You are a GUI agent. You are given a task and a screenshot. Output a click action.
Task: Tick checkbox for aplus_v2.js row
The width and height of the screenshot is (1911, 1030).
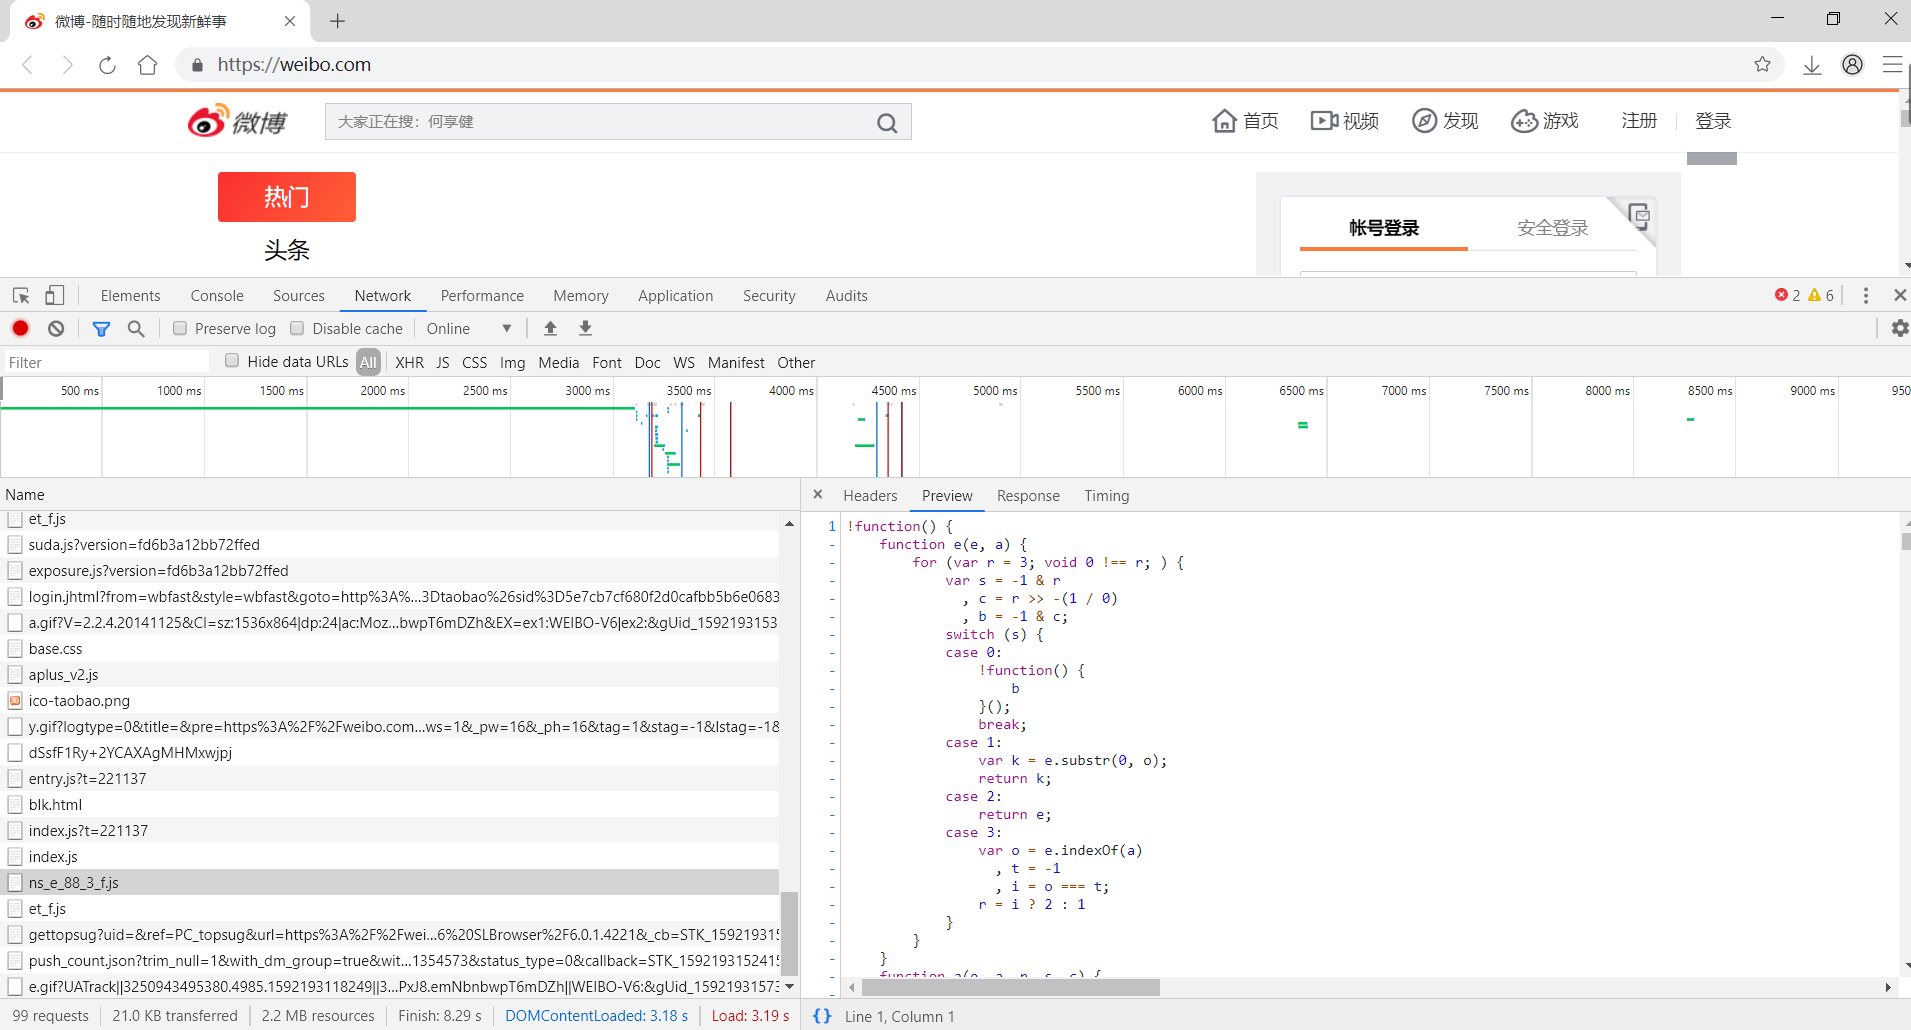click(x=15, y=675)
